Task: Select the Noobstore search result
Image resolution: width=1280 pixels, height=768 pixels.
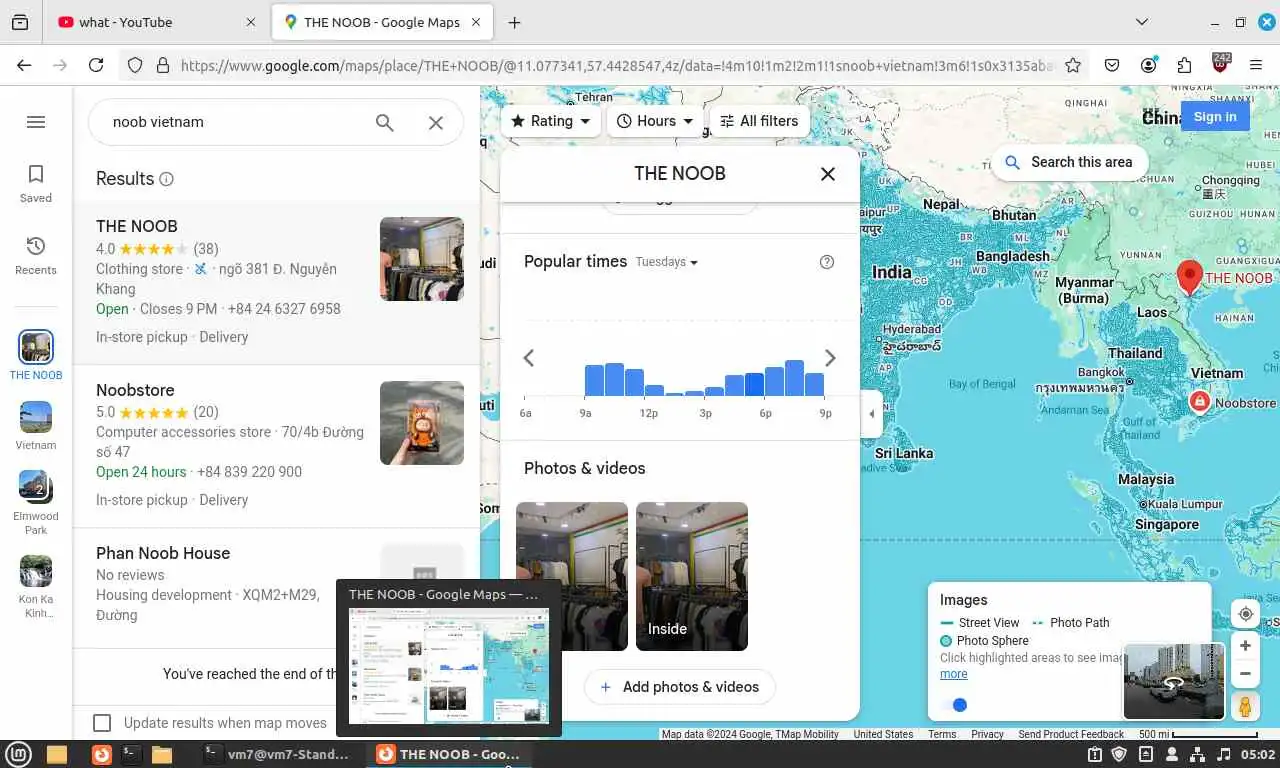Action: 276,445
